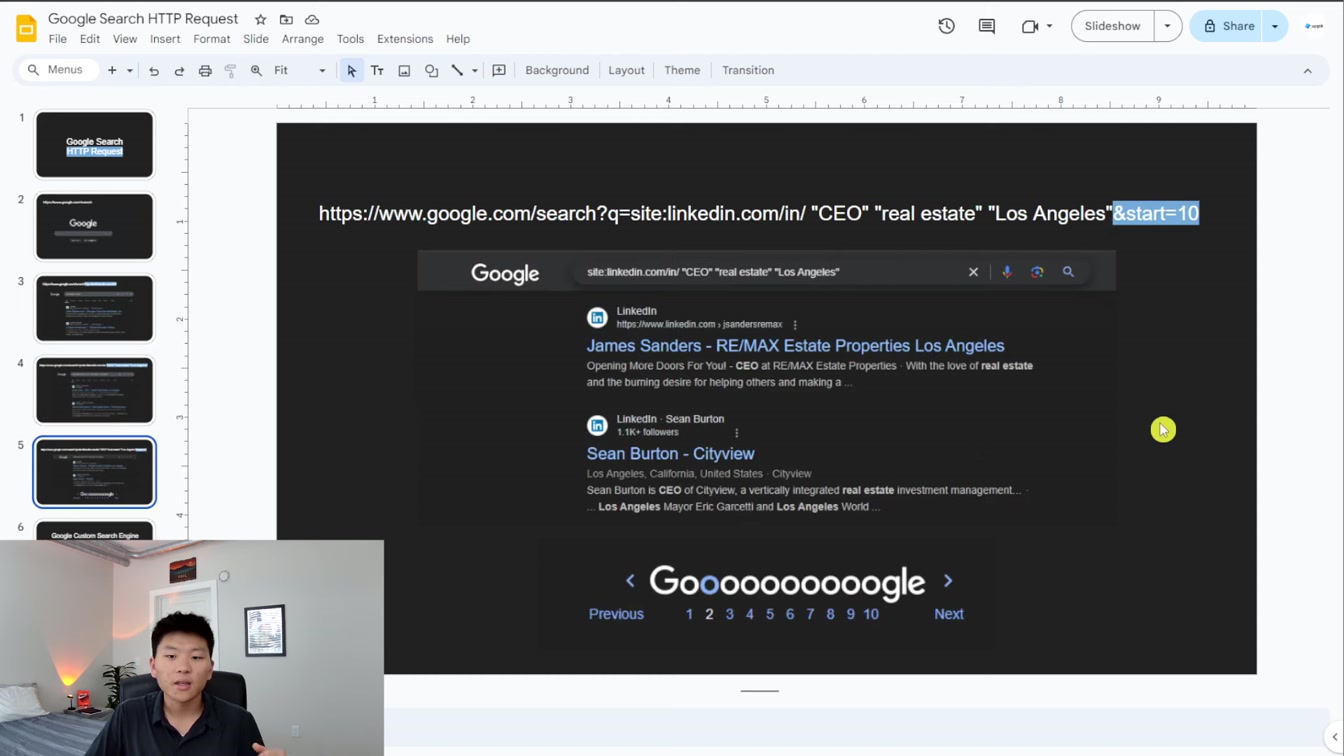This screenshot has width=1344, height=756.
Task: Print the presentation
Action: (205, 70)
